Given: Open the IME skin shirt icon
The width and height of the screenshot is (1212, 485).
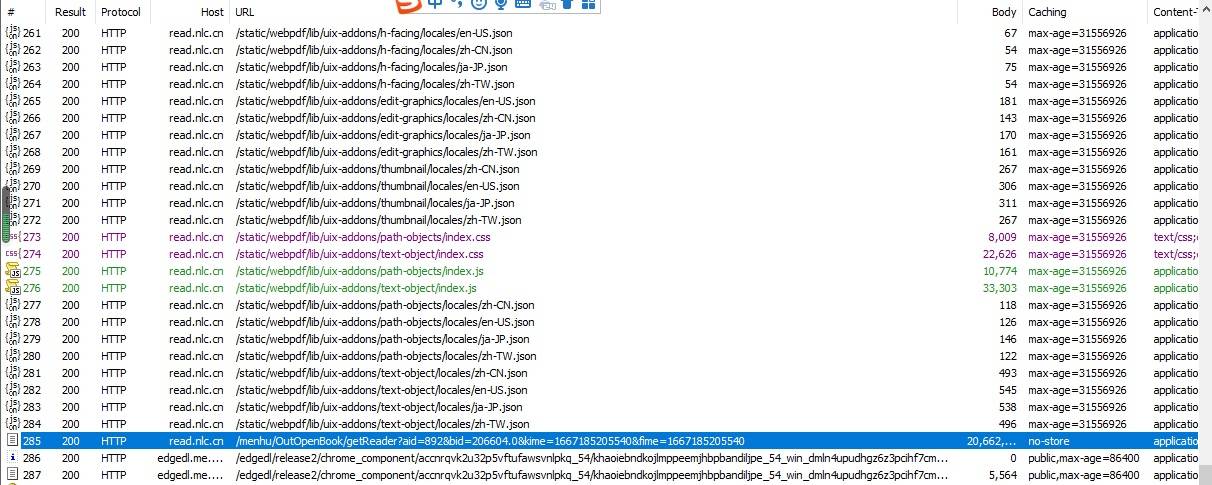Looking at the screenshot, I should coord(567,5).
